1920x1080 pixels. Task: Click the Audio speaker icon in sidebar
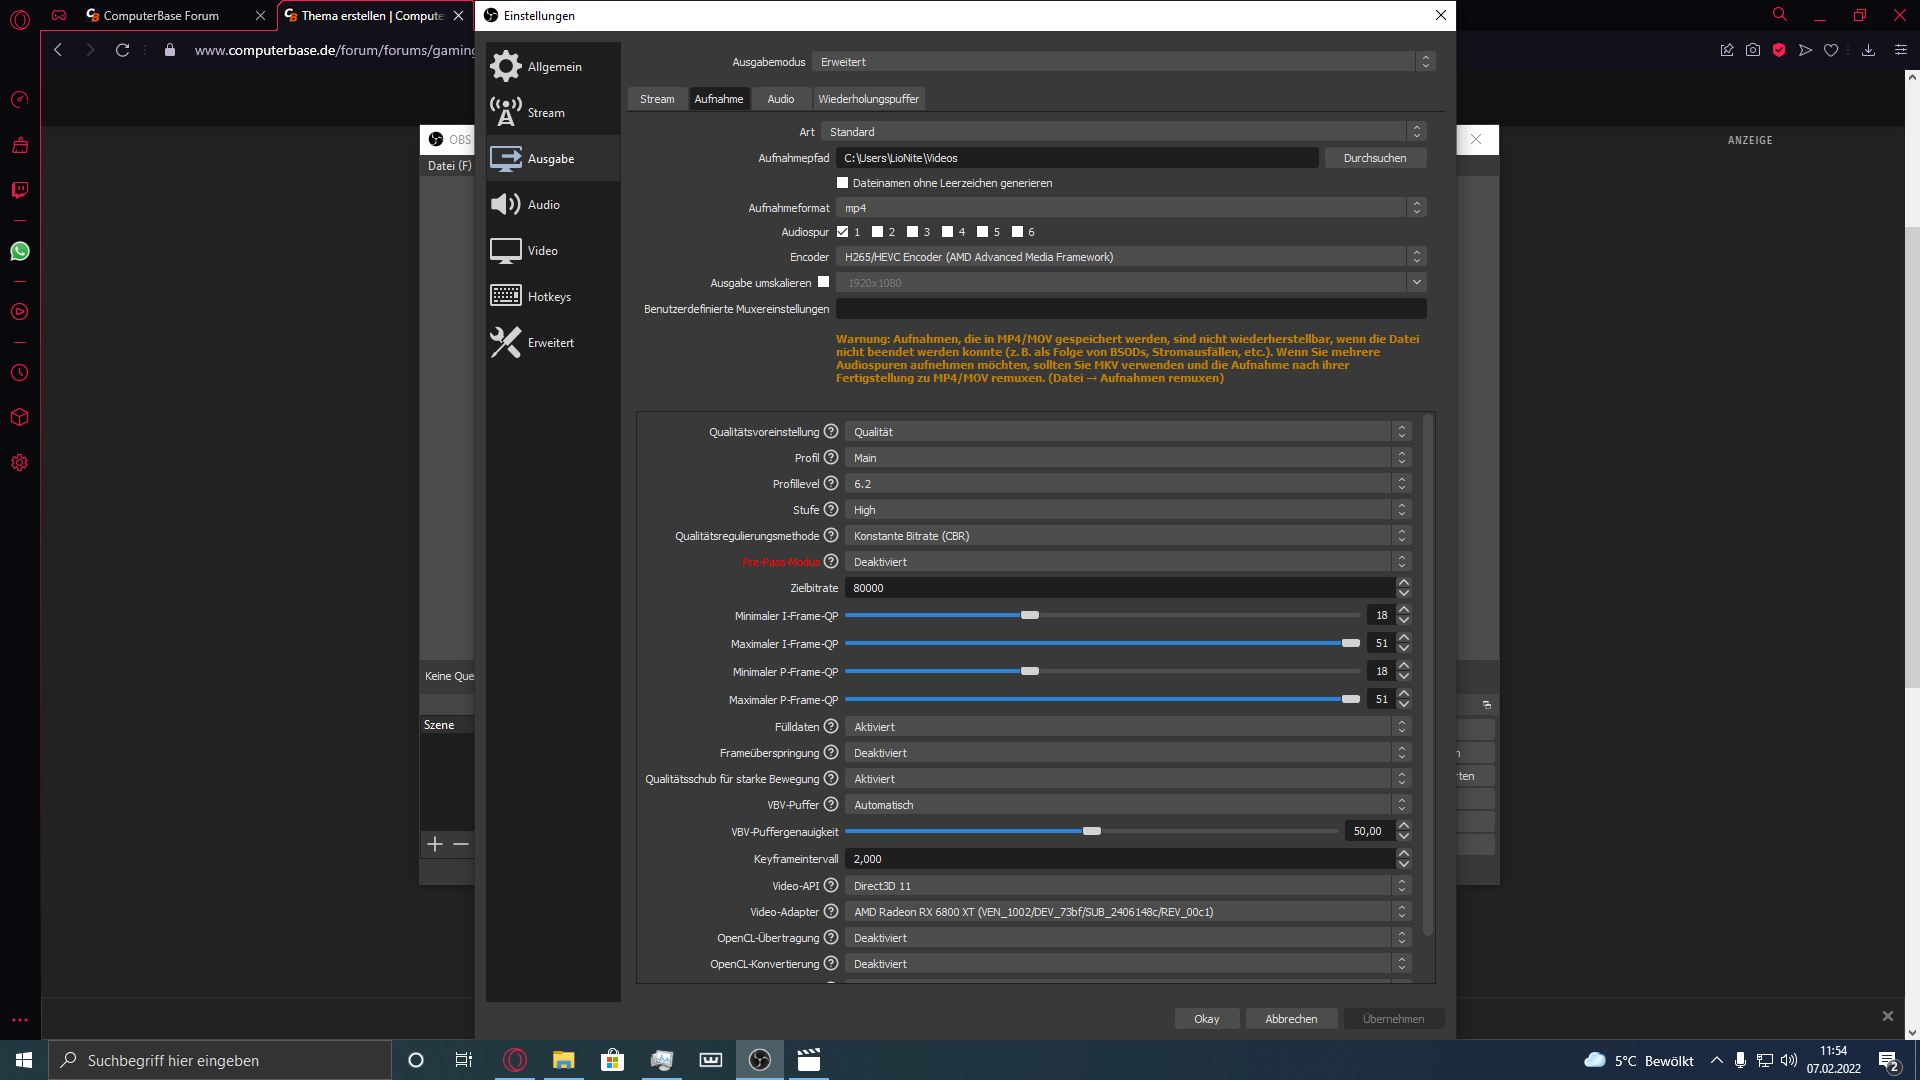point(506,204)
